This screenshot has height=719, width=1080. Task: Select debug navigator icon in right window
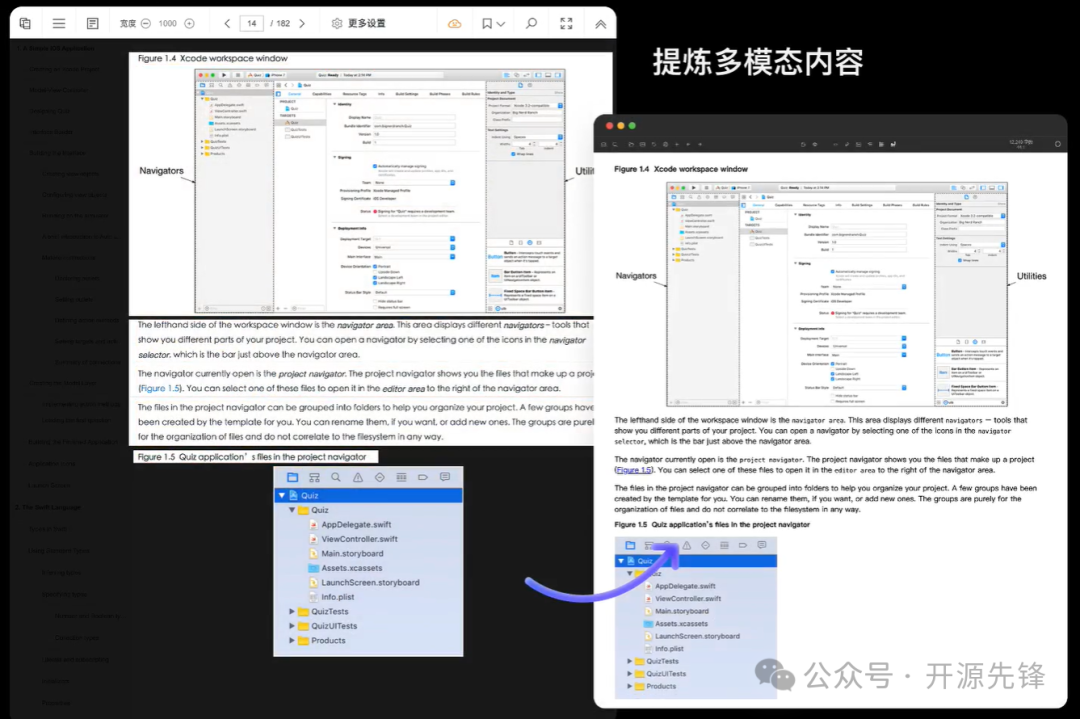tap(724, 545)
